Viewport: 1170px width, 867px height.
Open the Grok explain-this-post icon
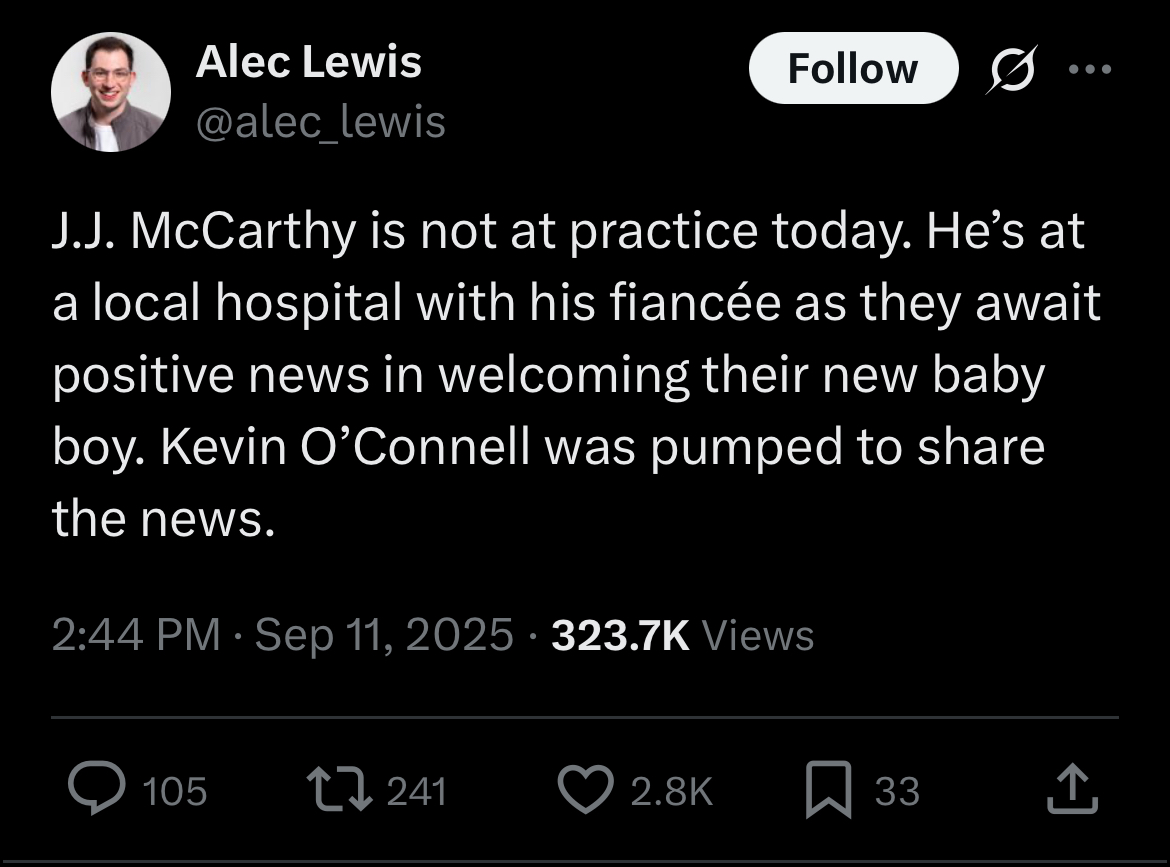pos(1012,69)
